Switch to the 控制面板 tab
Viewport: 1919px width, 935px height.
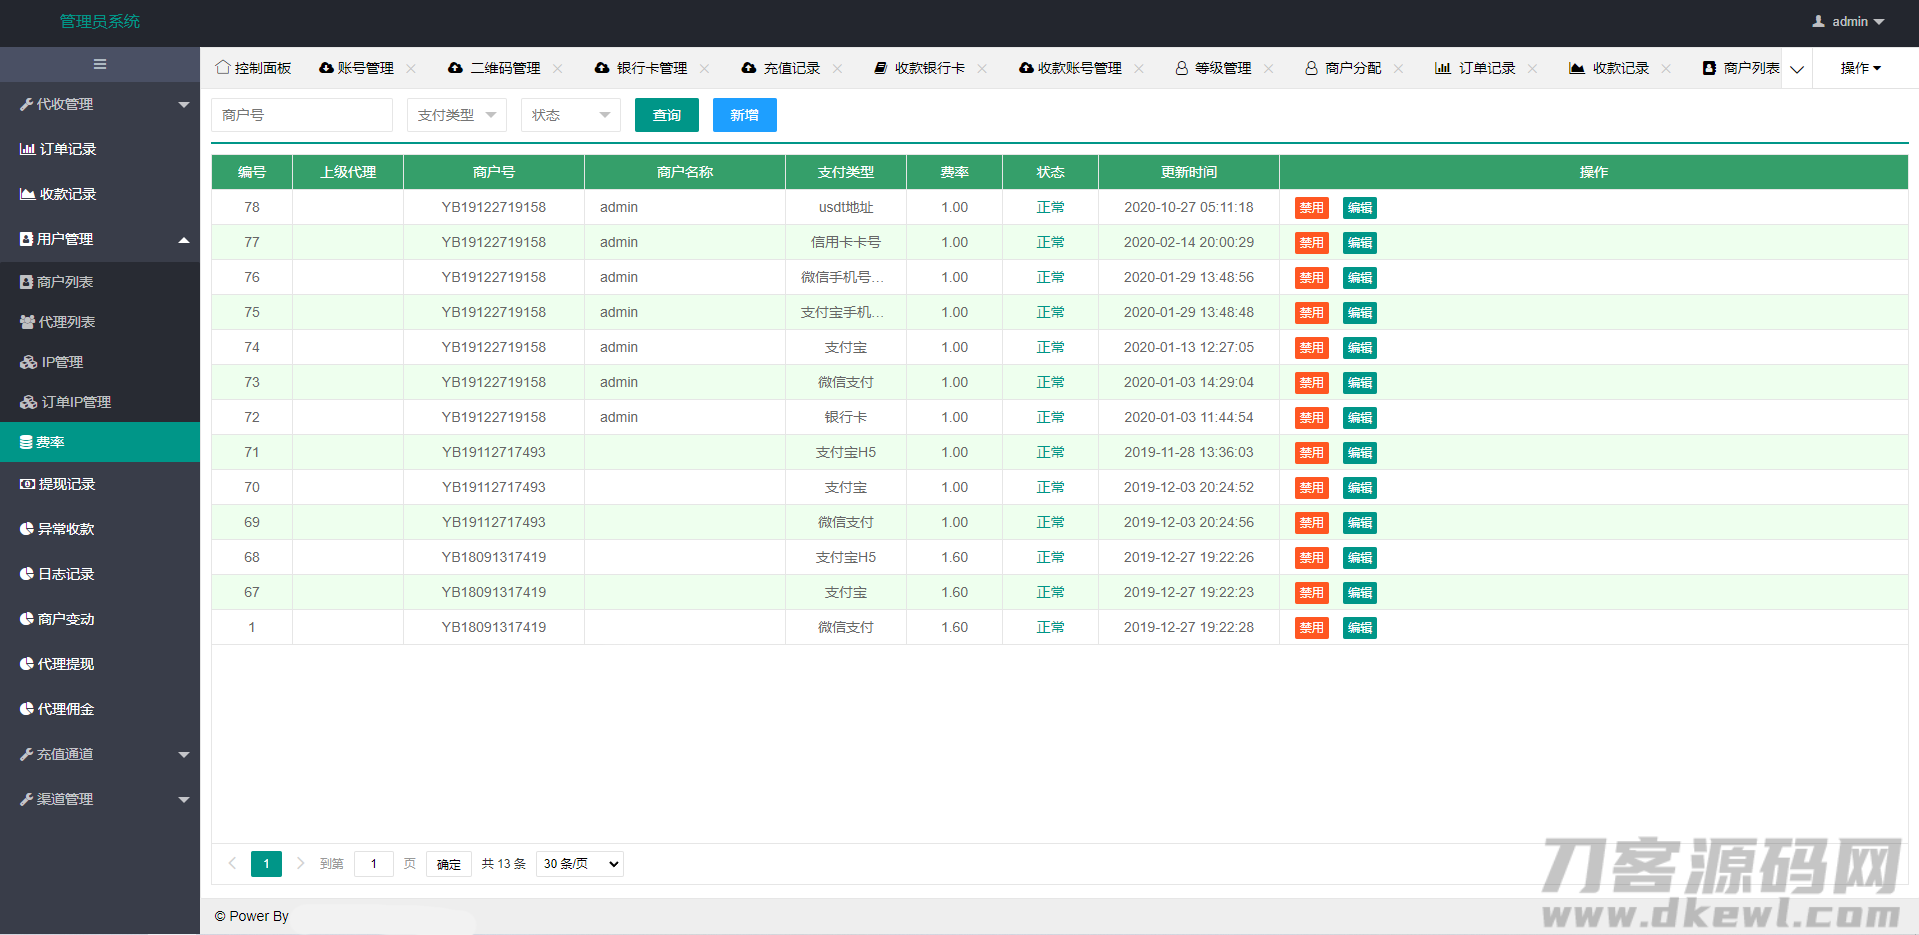pos(254,68)
